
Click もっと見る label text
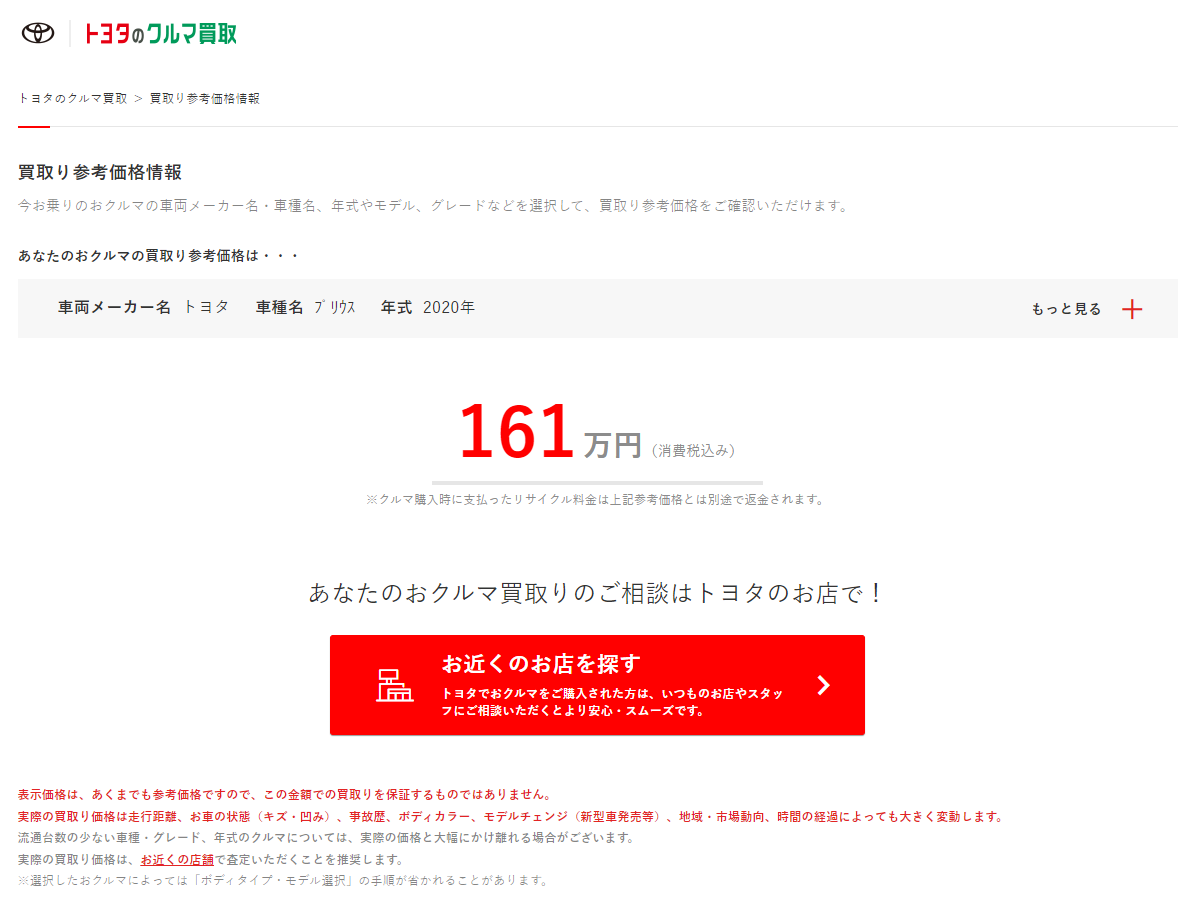coord(1066,309)
